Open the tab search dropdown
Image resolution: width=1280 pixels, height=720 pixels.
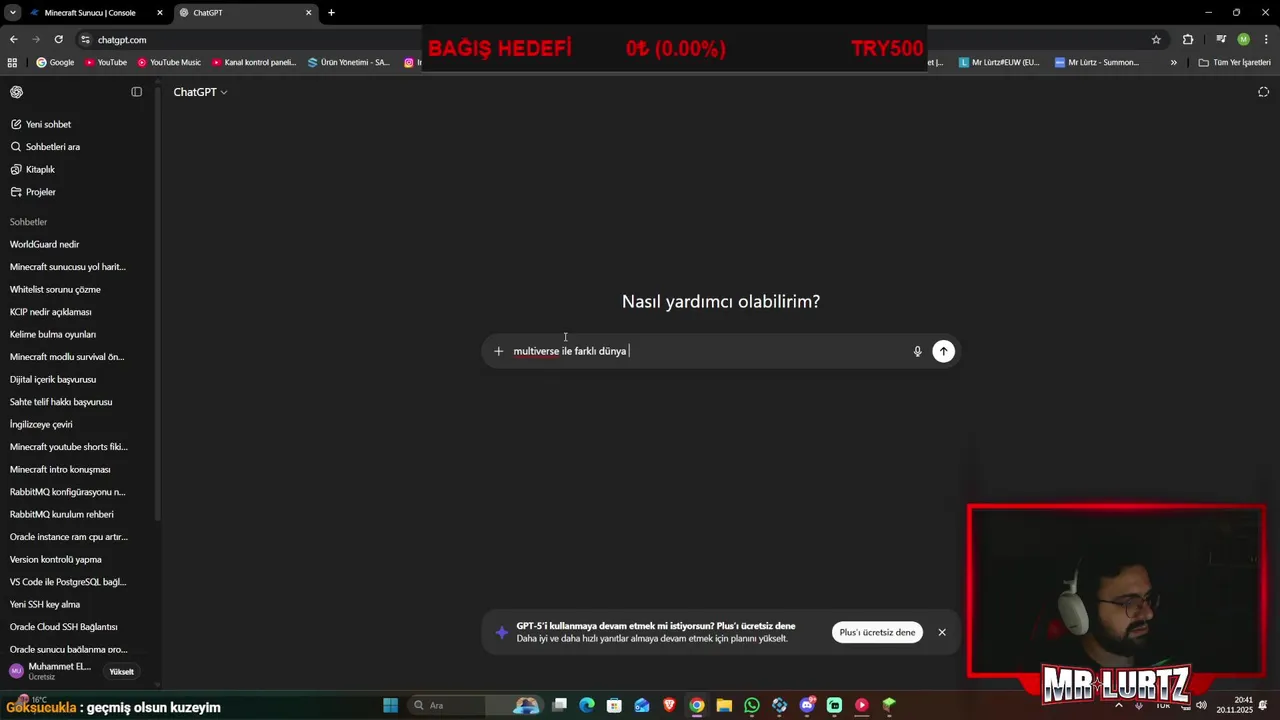[x=12, y=13]
